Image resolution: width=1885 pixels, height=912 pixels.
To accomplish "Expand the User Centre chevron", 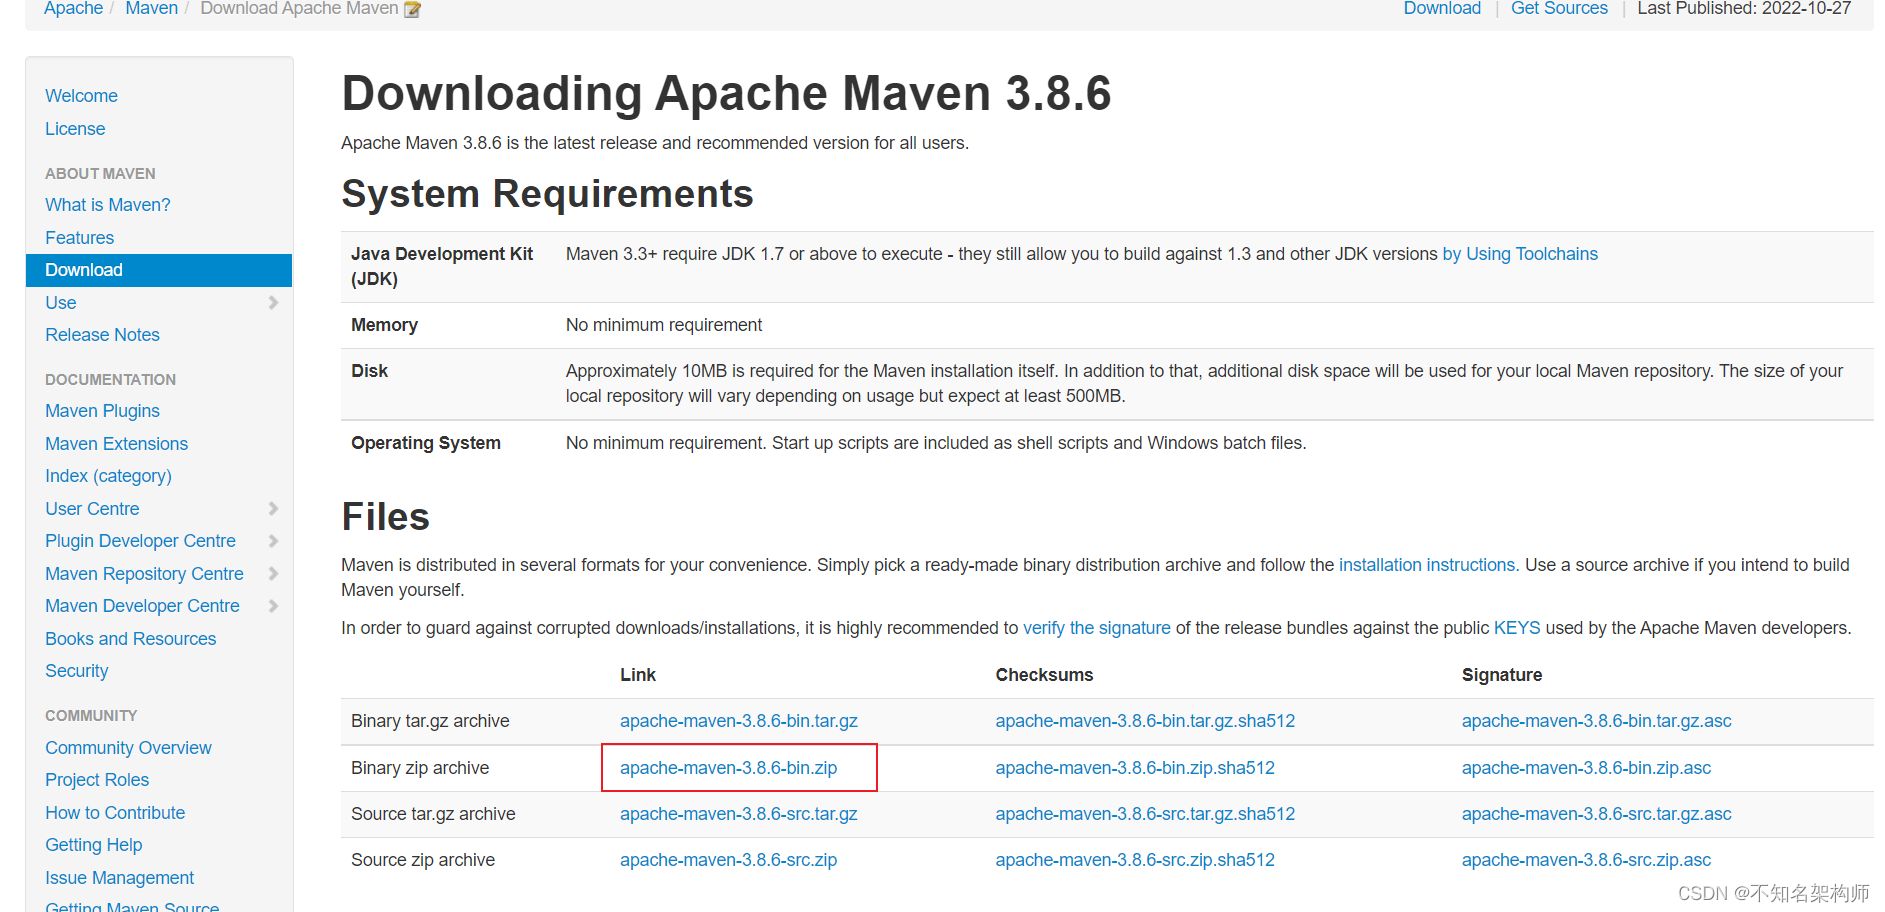I will point(273,508).
